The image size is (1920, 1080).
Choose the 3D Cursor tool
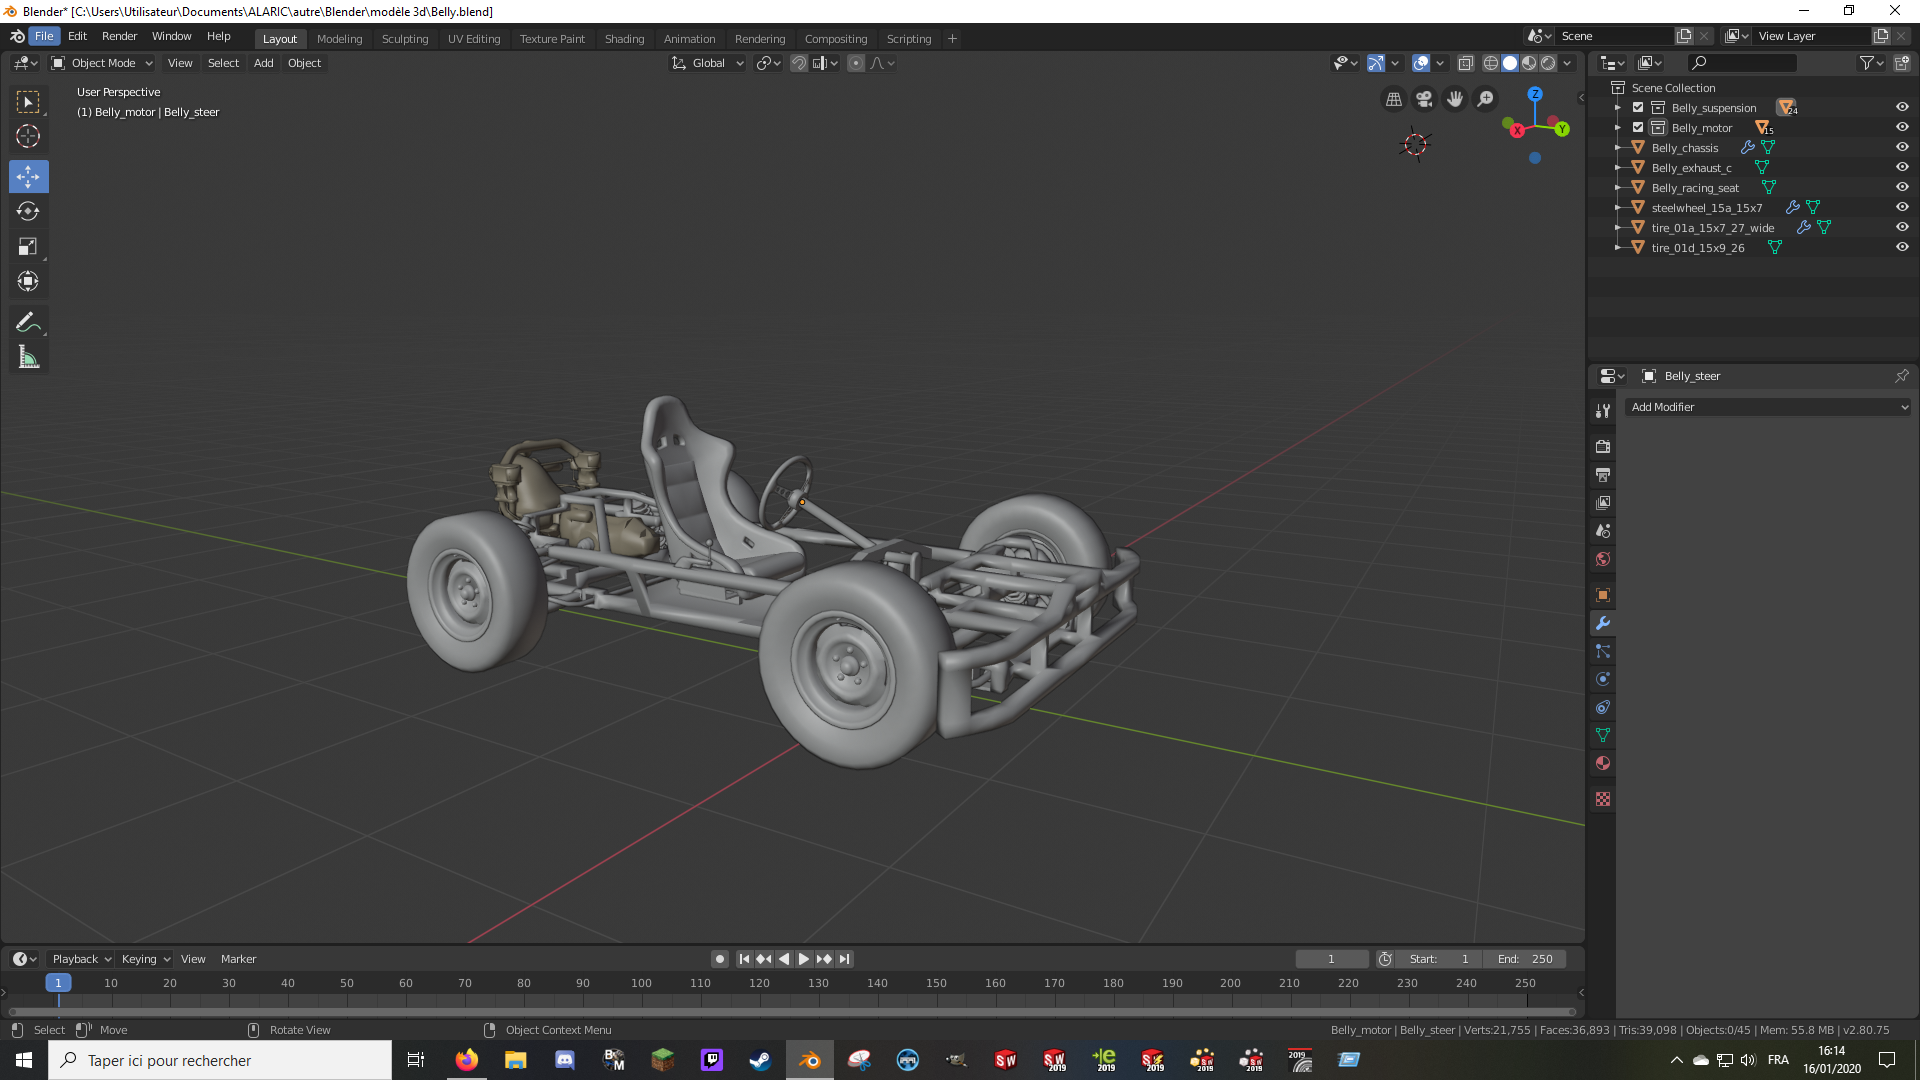point(28,136)
